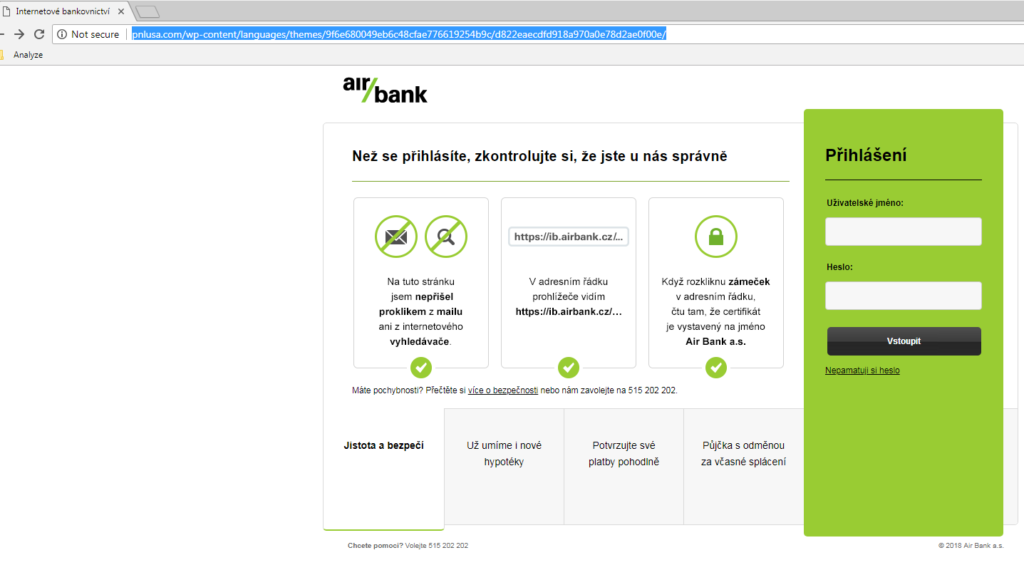Click checkmark under the address bar card

(568, 368)
